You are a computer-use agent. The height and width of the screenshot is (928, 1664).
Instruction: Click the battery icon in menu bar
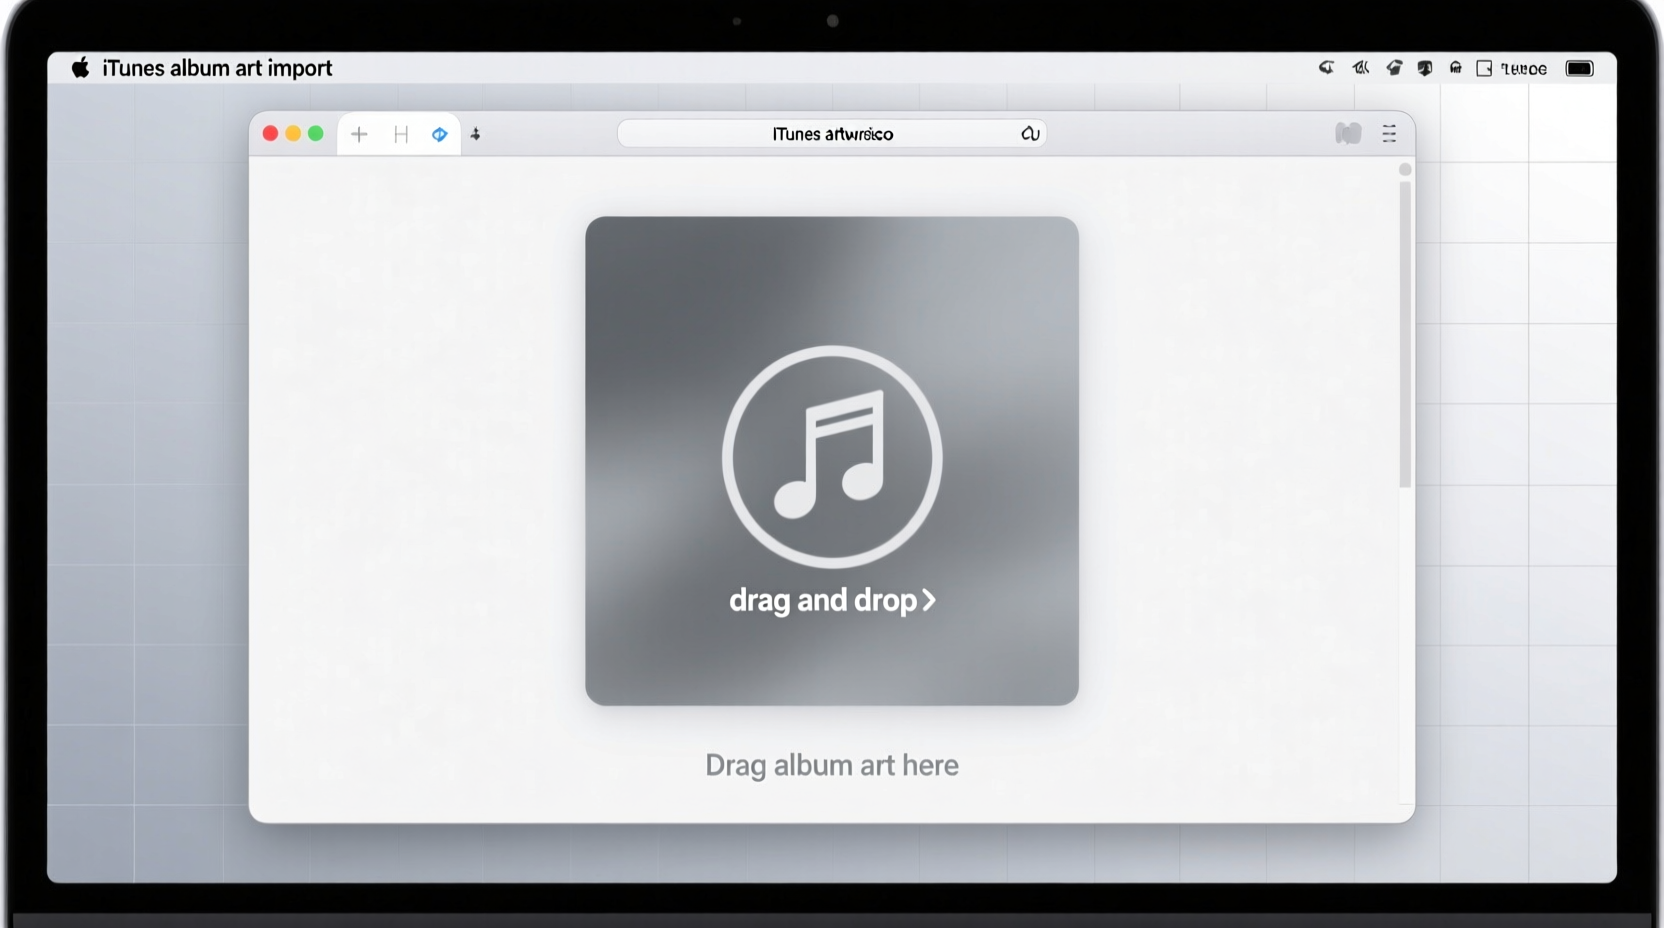pyautogui.click(x=1580, y=68)
